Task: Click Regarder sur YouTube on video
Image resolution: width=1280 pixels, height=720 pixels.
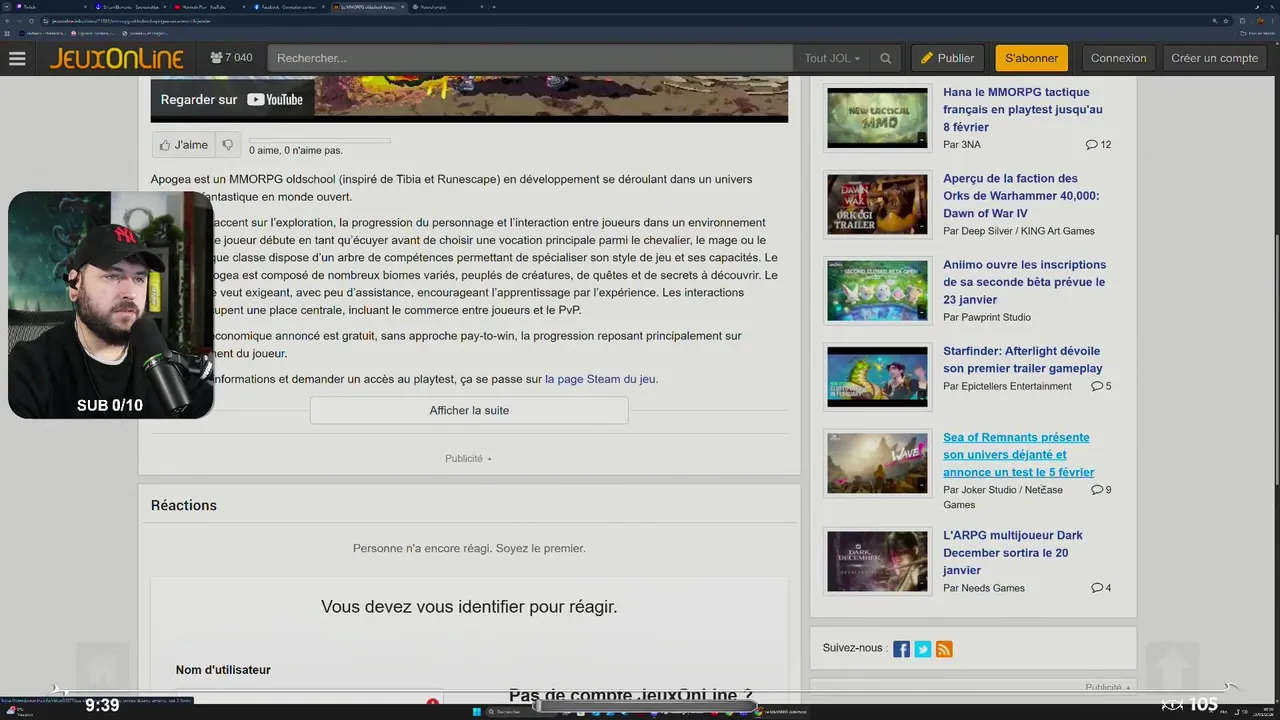Action: (231, 99)
